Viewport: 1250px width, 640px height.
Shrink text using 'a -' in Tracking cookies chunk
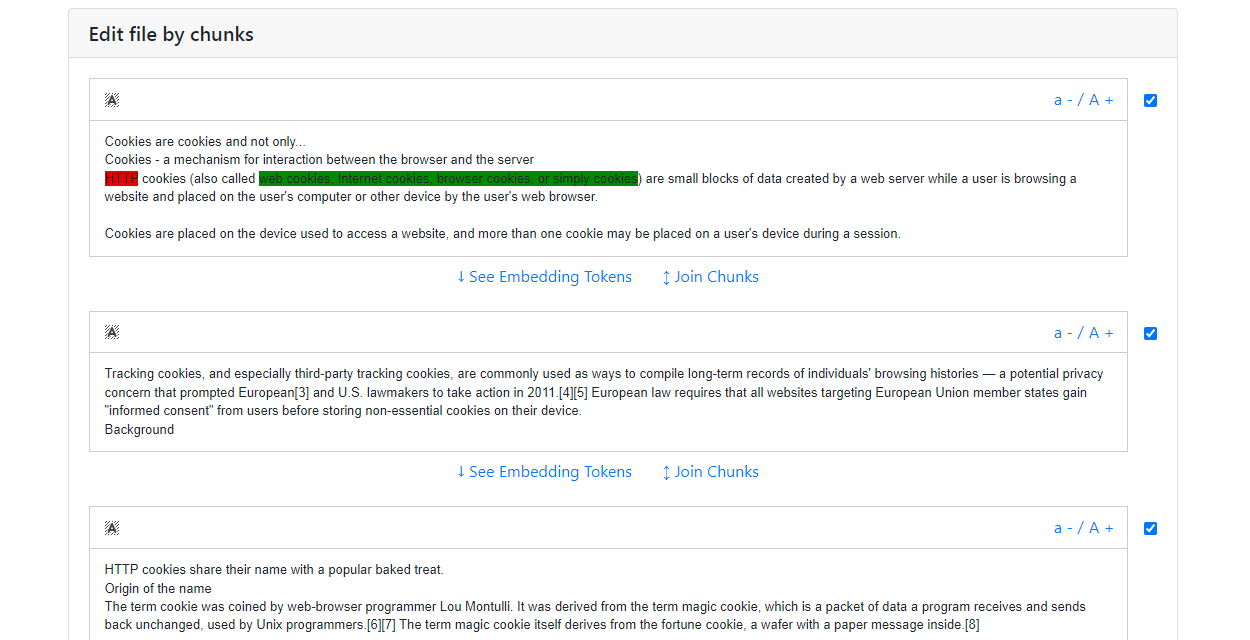click(1063, 333)
